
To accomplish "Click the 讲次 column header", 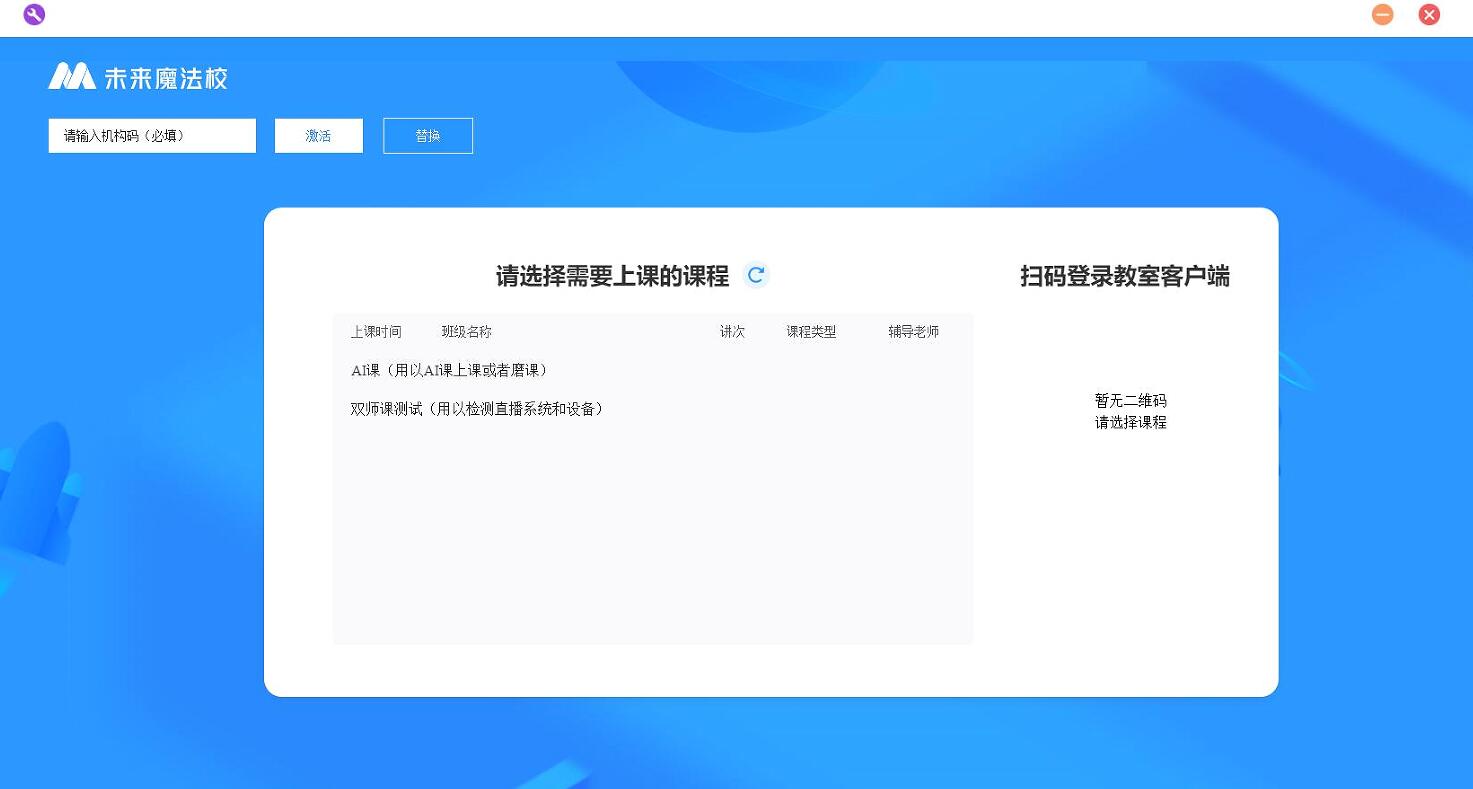I will point(732,332).
